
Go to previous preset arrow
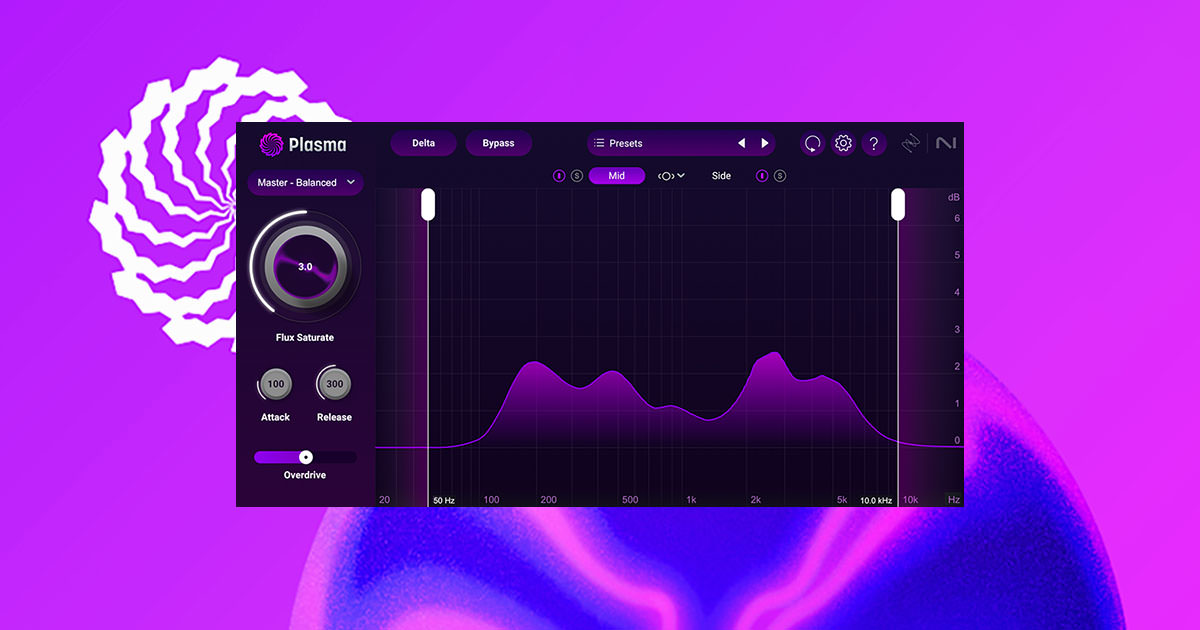click(x=742, y=143)
